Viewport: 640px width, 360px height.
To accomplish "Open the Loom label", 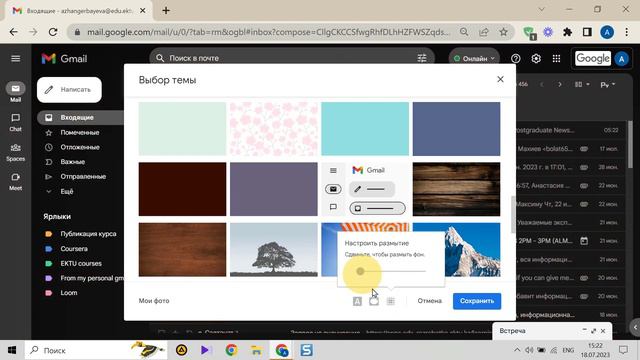I will click(x=69, y=293).
